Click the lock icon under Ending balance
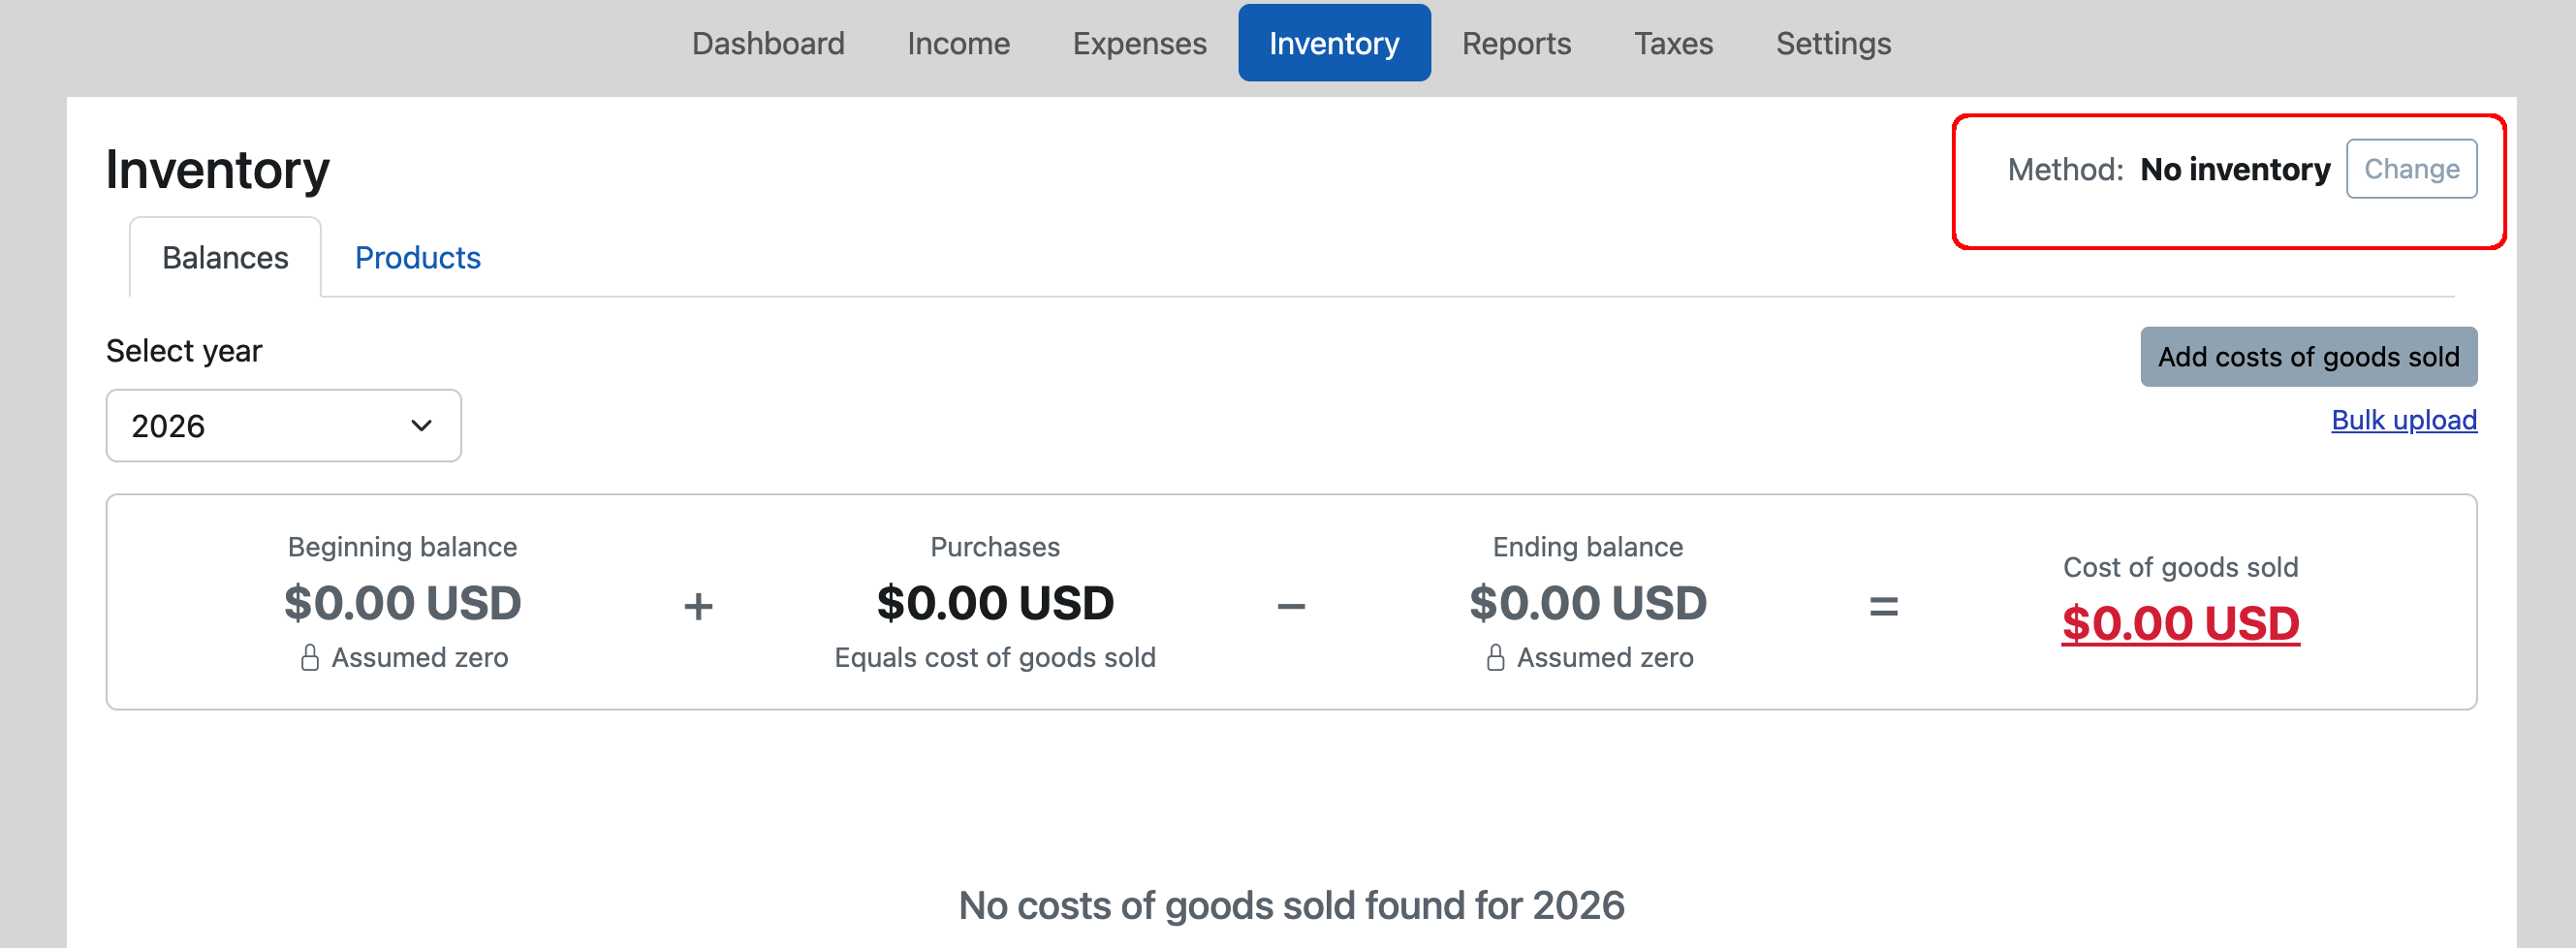This screenshot has height=948, width=2576. click(1495, 658)
